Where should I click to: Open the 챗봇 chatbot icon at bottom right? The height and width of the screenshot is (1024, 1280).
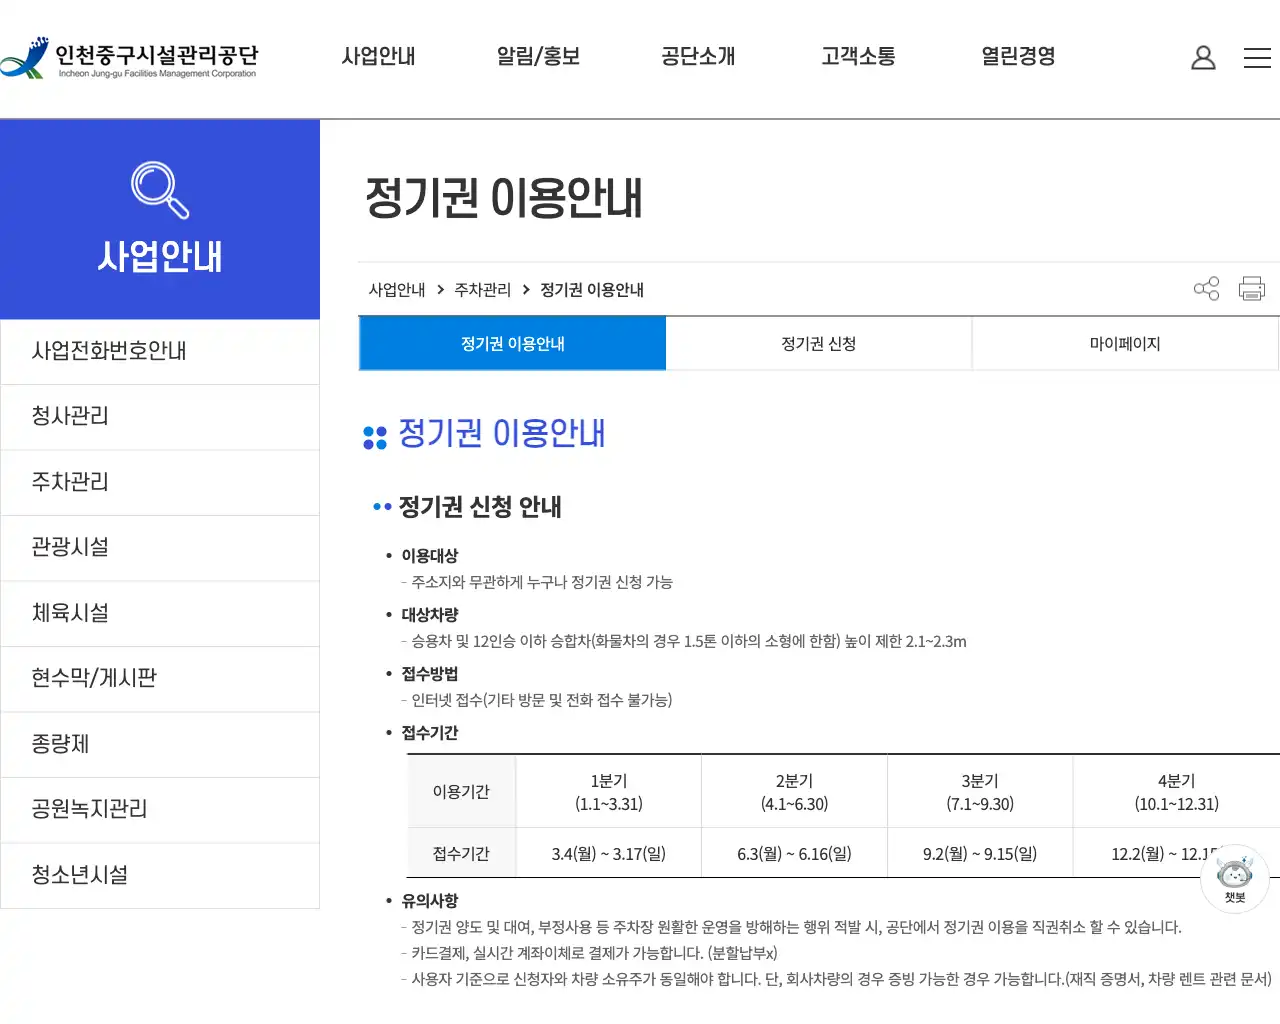[x=1235, y=876]
